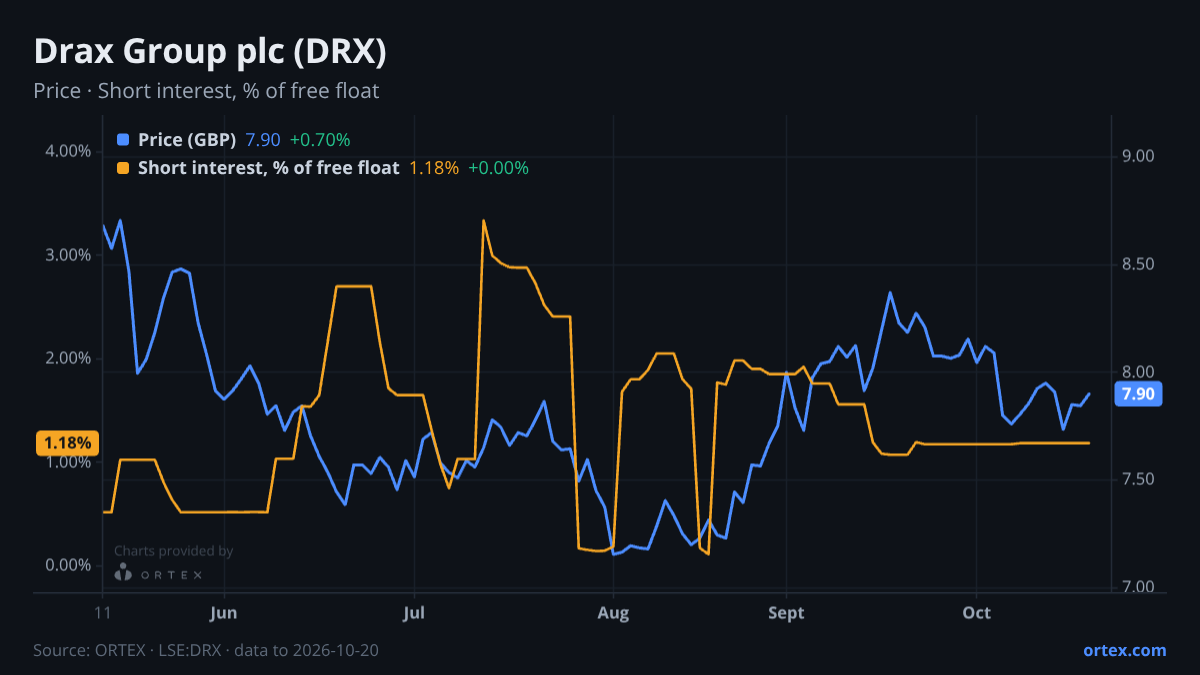This screenshot has height=675, width=1200.
Task: Click the Aug date axis label
Action: (x=613, y=612)
